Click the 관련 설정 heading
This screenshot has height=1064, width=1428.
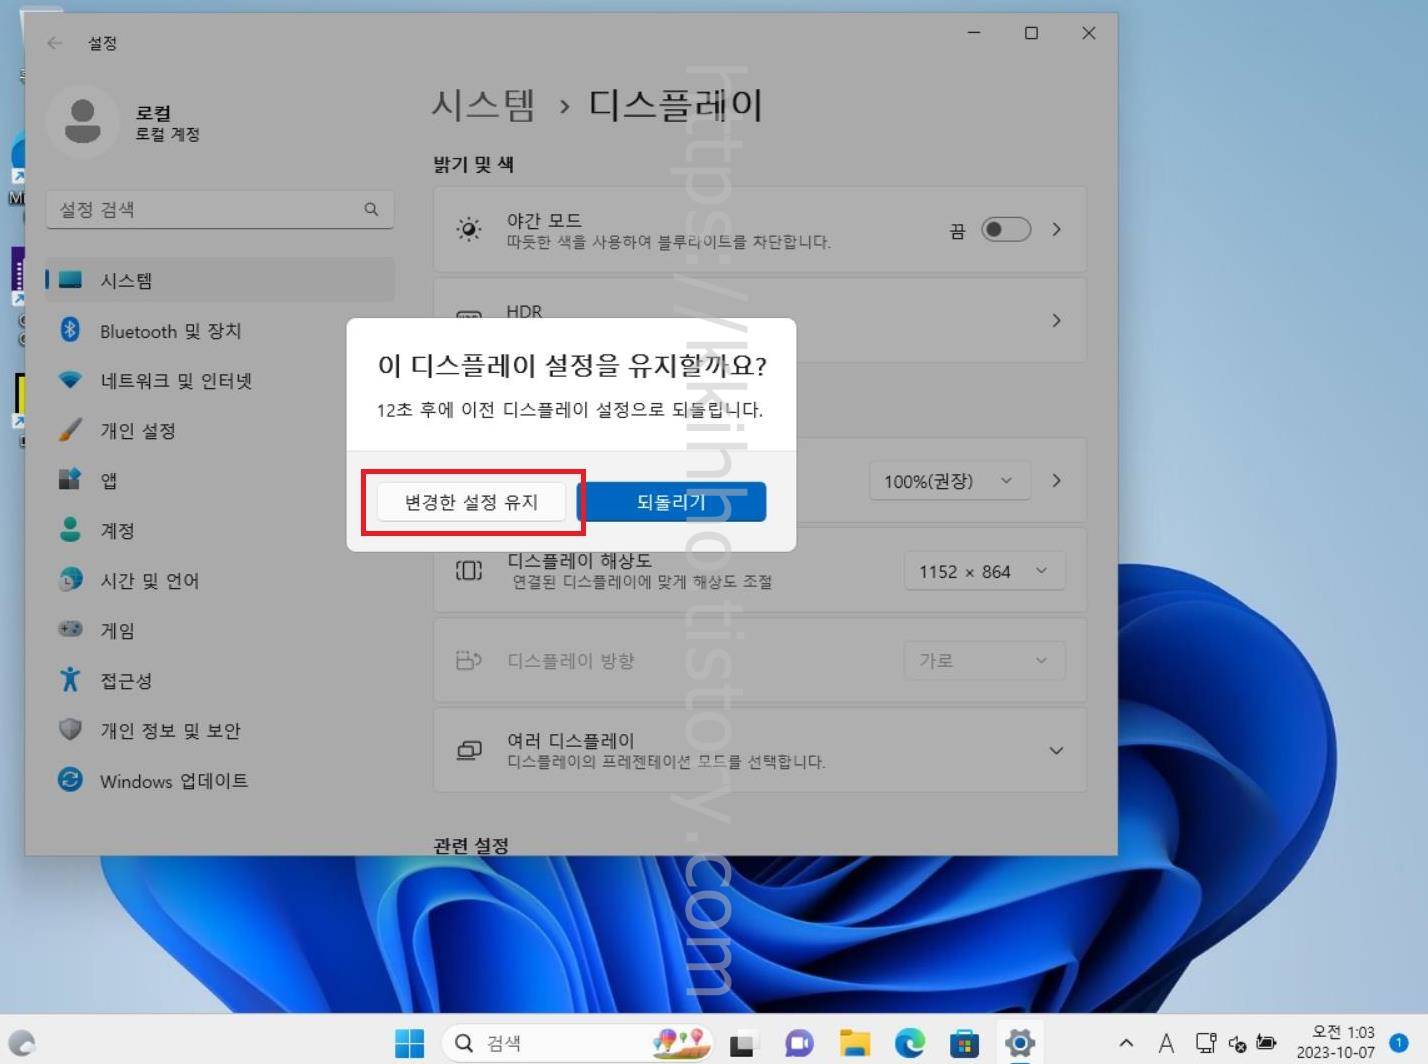coord(471,845)
